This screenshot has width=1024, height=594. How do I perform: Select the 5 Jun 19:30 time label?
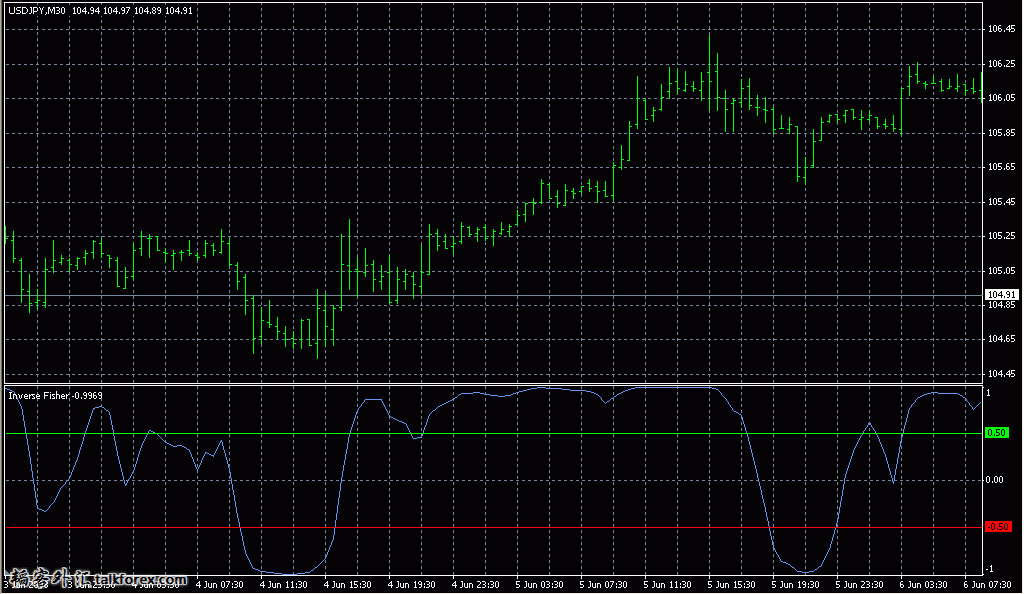pos(795,584)
